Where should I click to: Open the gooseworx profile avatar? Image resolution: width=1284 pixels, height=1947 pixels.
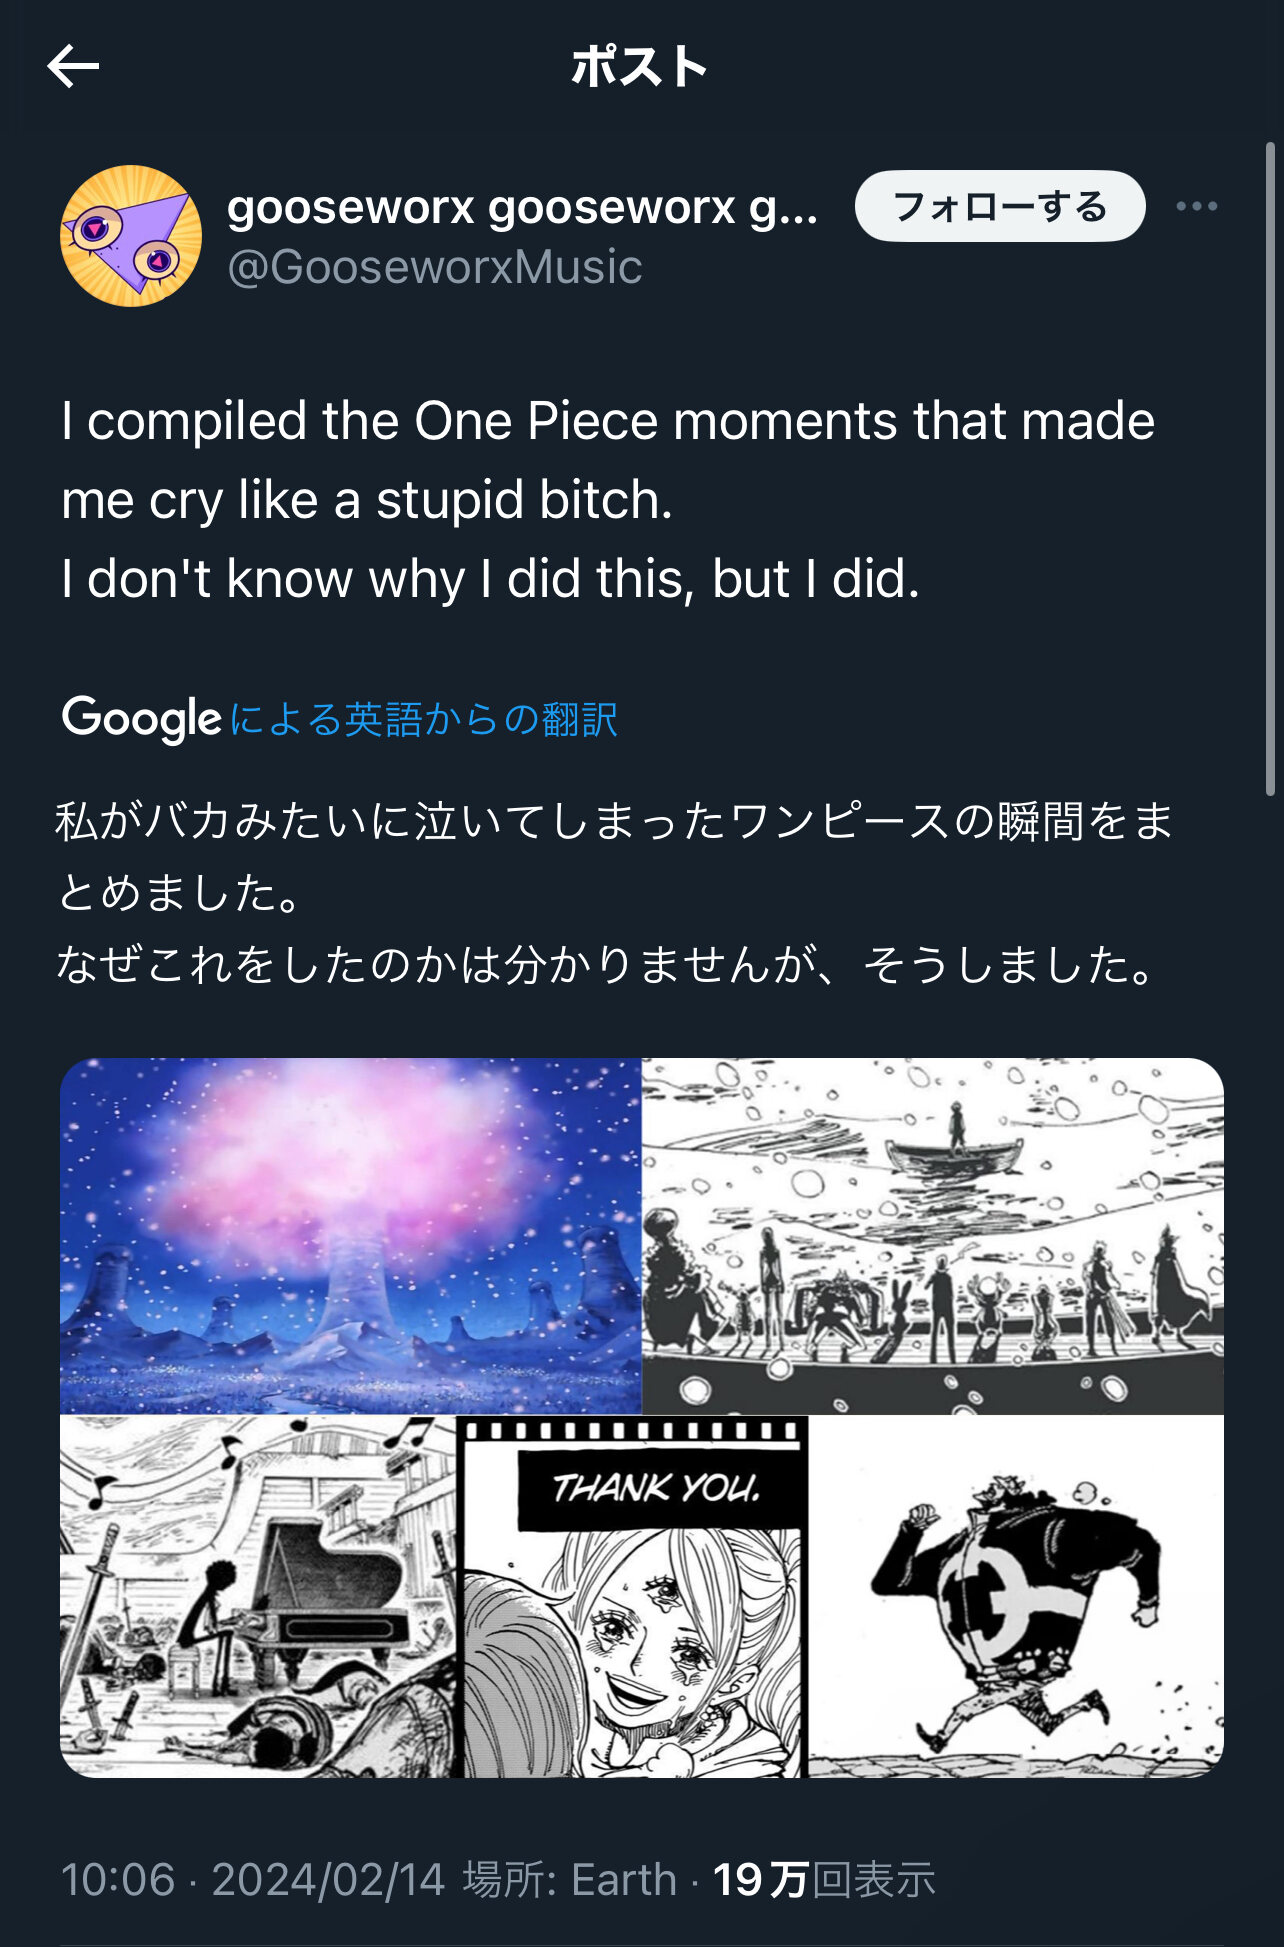click(x=131, y=236)
